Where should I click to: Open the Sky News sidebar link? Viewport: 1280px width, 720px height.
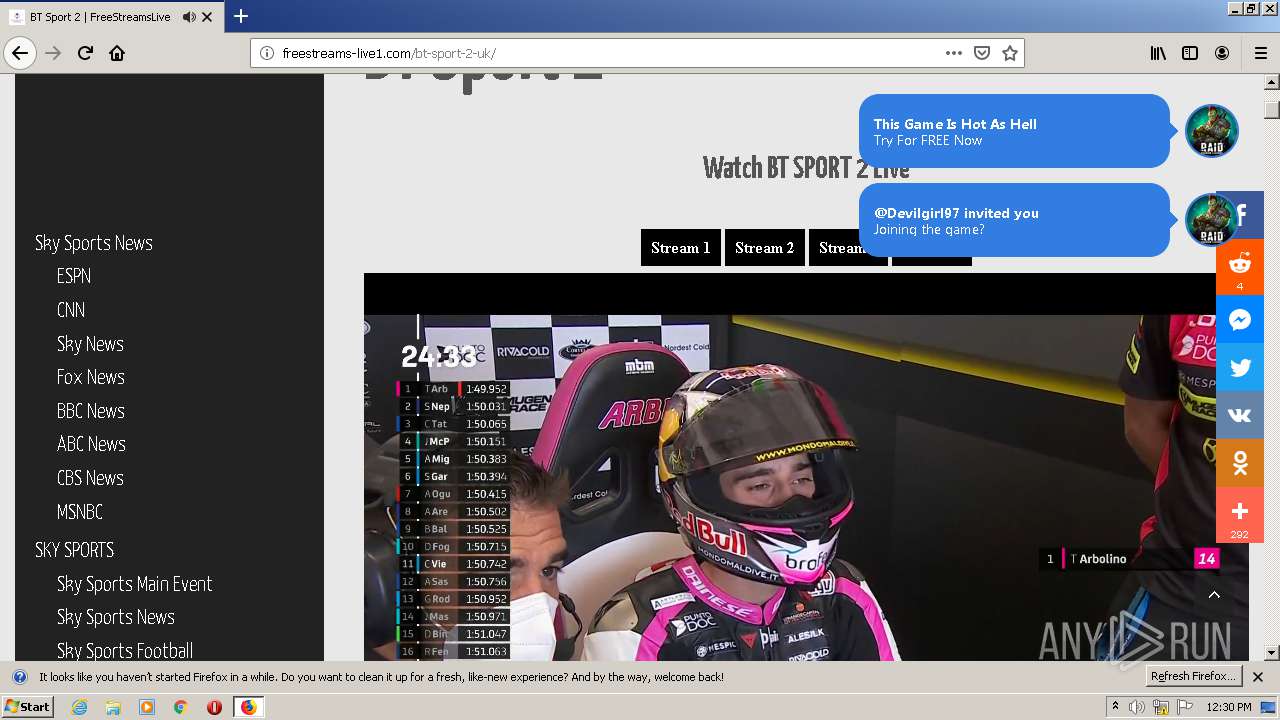pos(90,344)
